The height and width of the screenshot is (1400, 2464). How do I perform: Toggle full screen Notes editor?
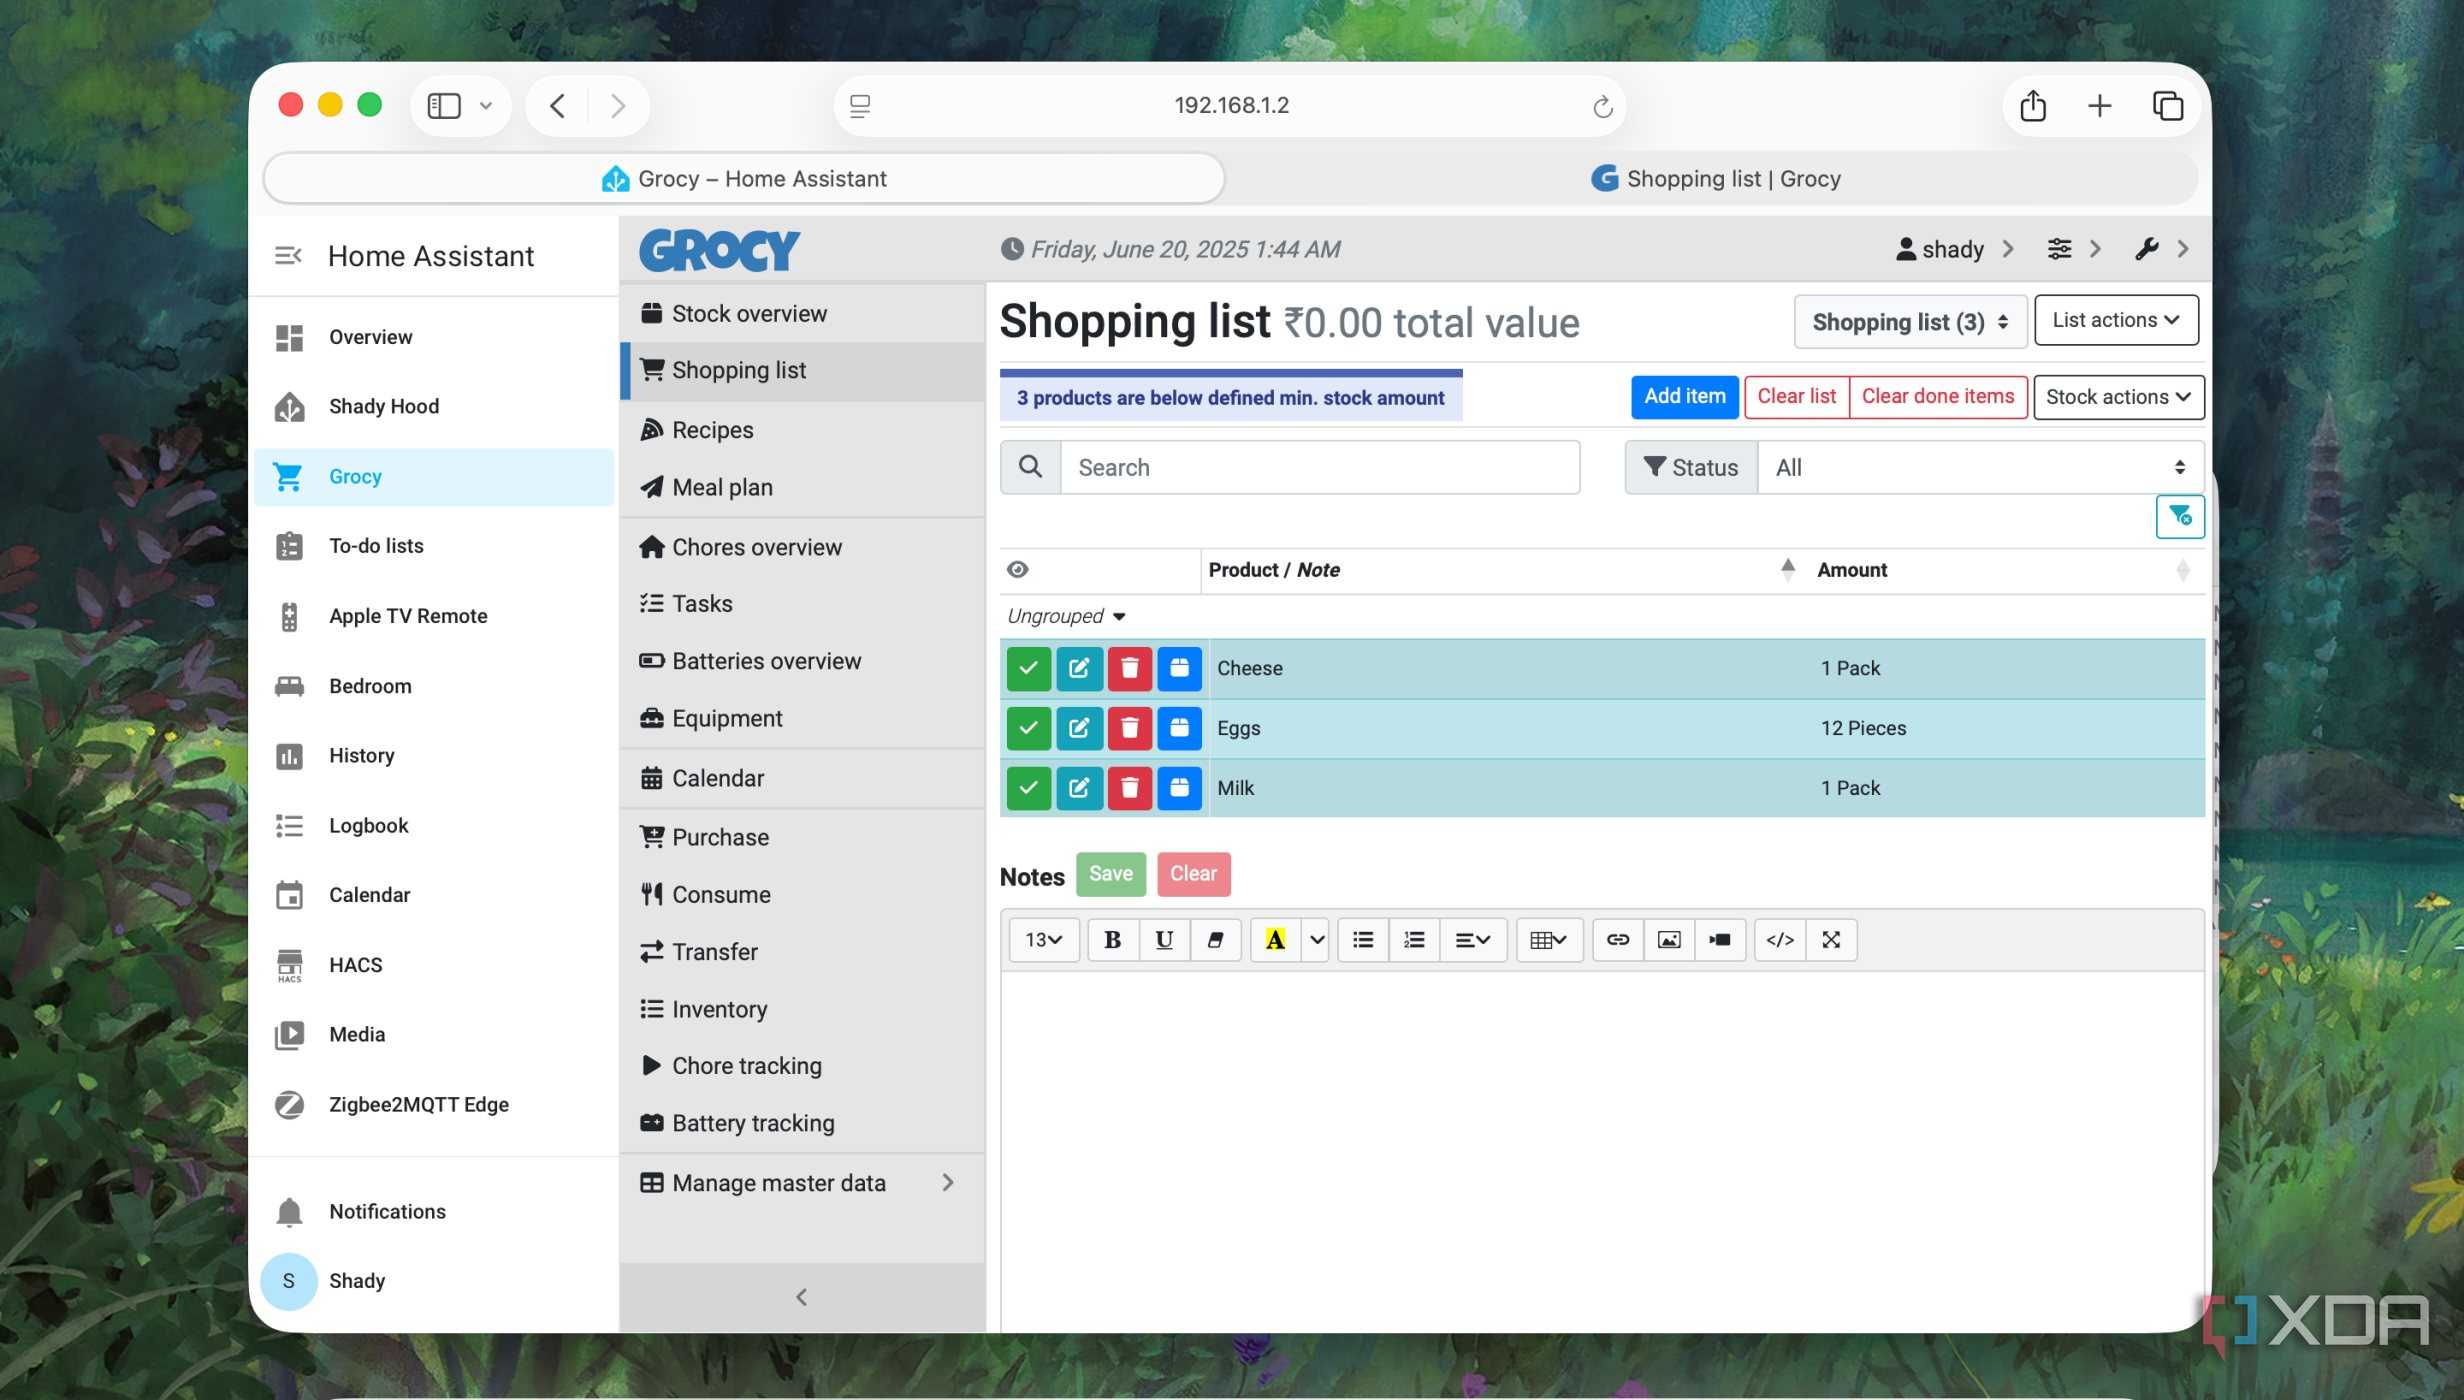tap(1831, 940)
